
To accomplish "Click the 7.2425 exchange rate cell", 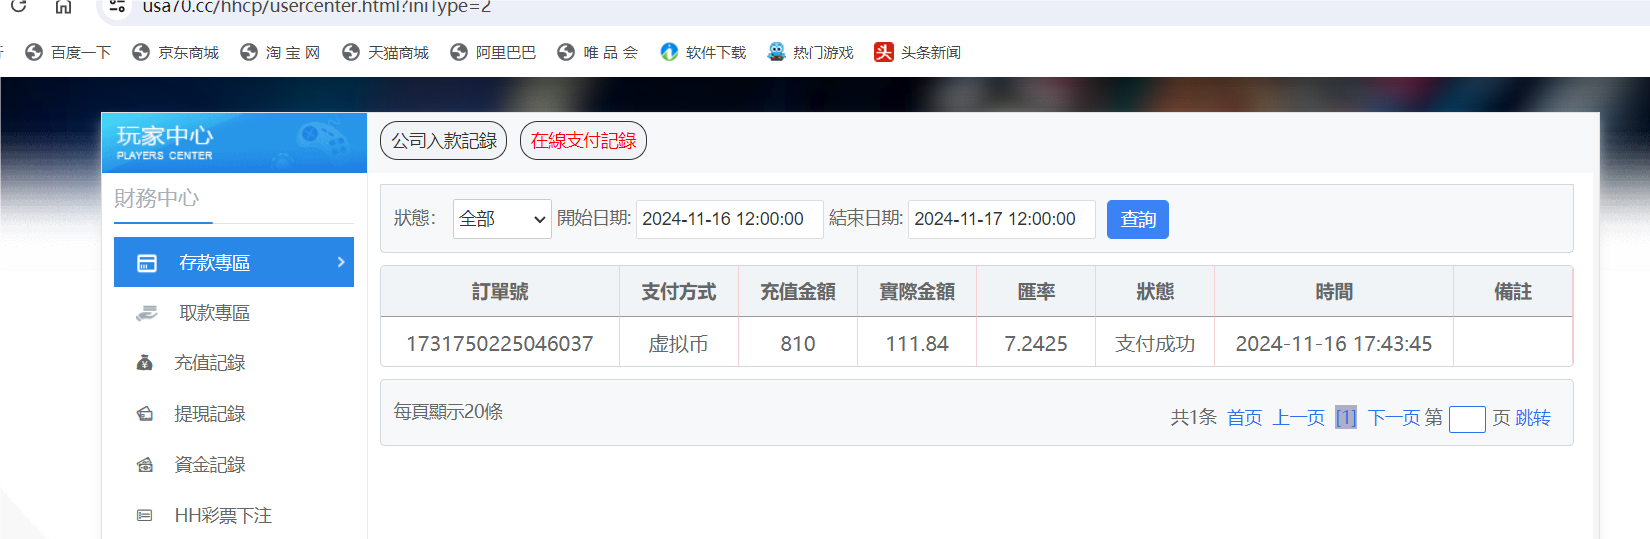I will pos(1036,343).
